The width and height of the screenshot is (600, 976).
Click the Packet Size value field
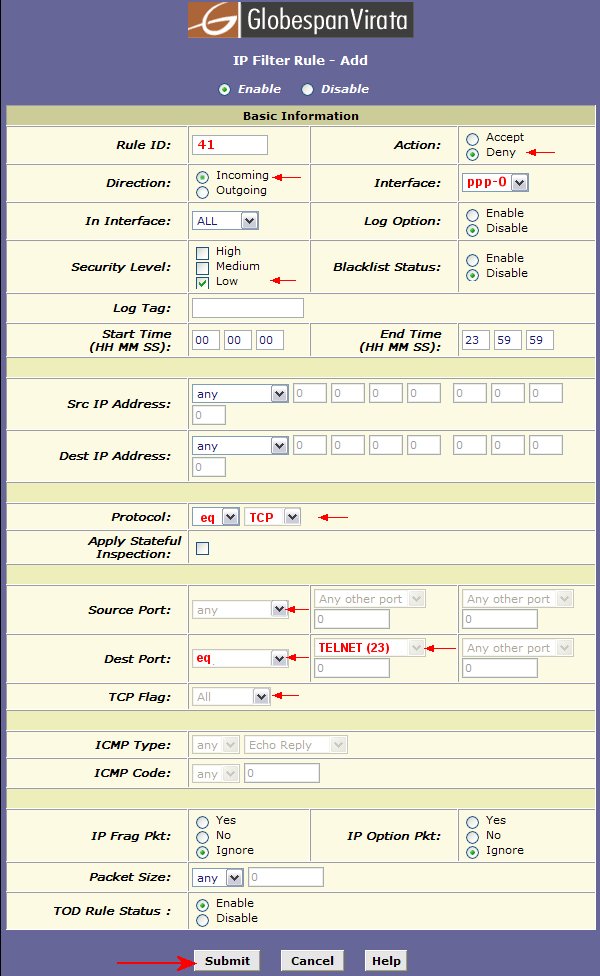coord(286,877)
